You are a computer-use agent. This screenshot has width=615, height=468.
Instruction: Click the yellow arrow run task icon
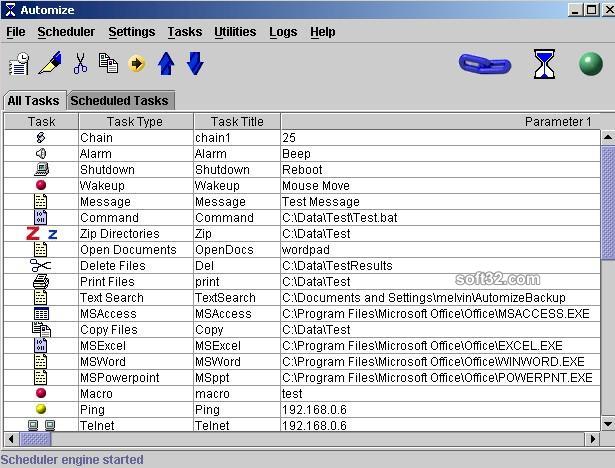tap(137, 63)
